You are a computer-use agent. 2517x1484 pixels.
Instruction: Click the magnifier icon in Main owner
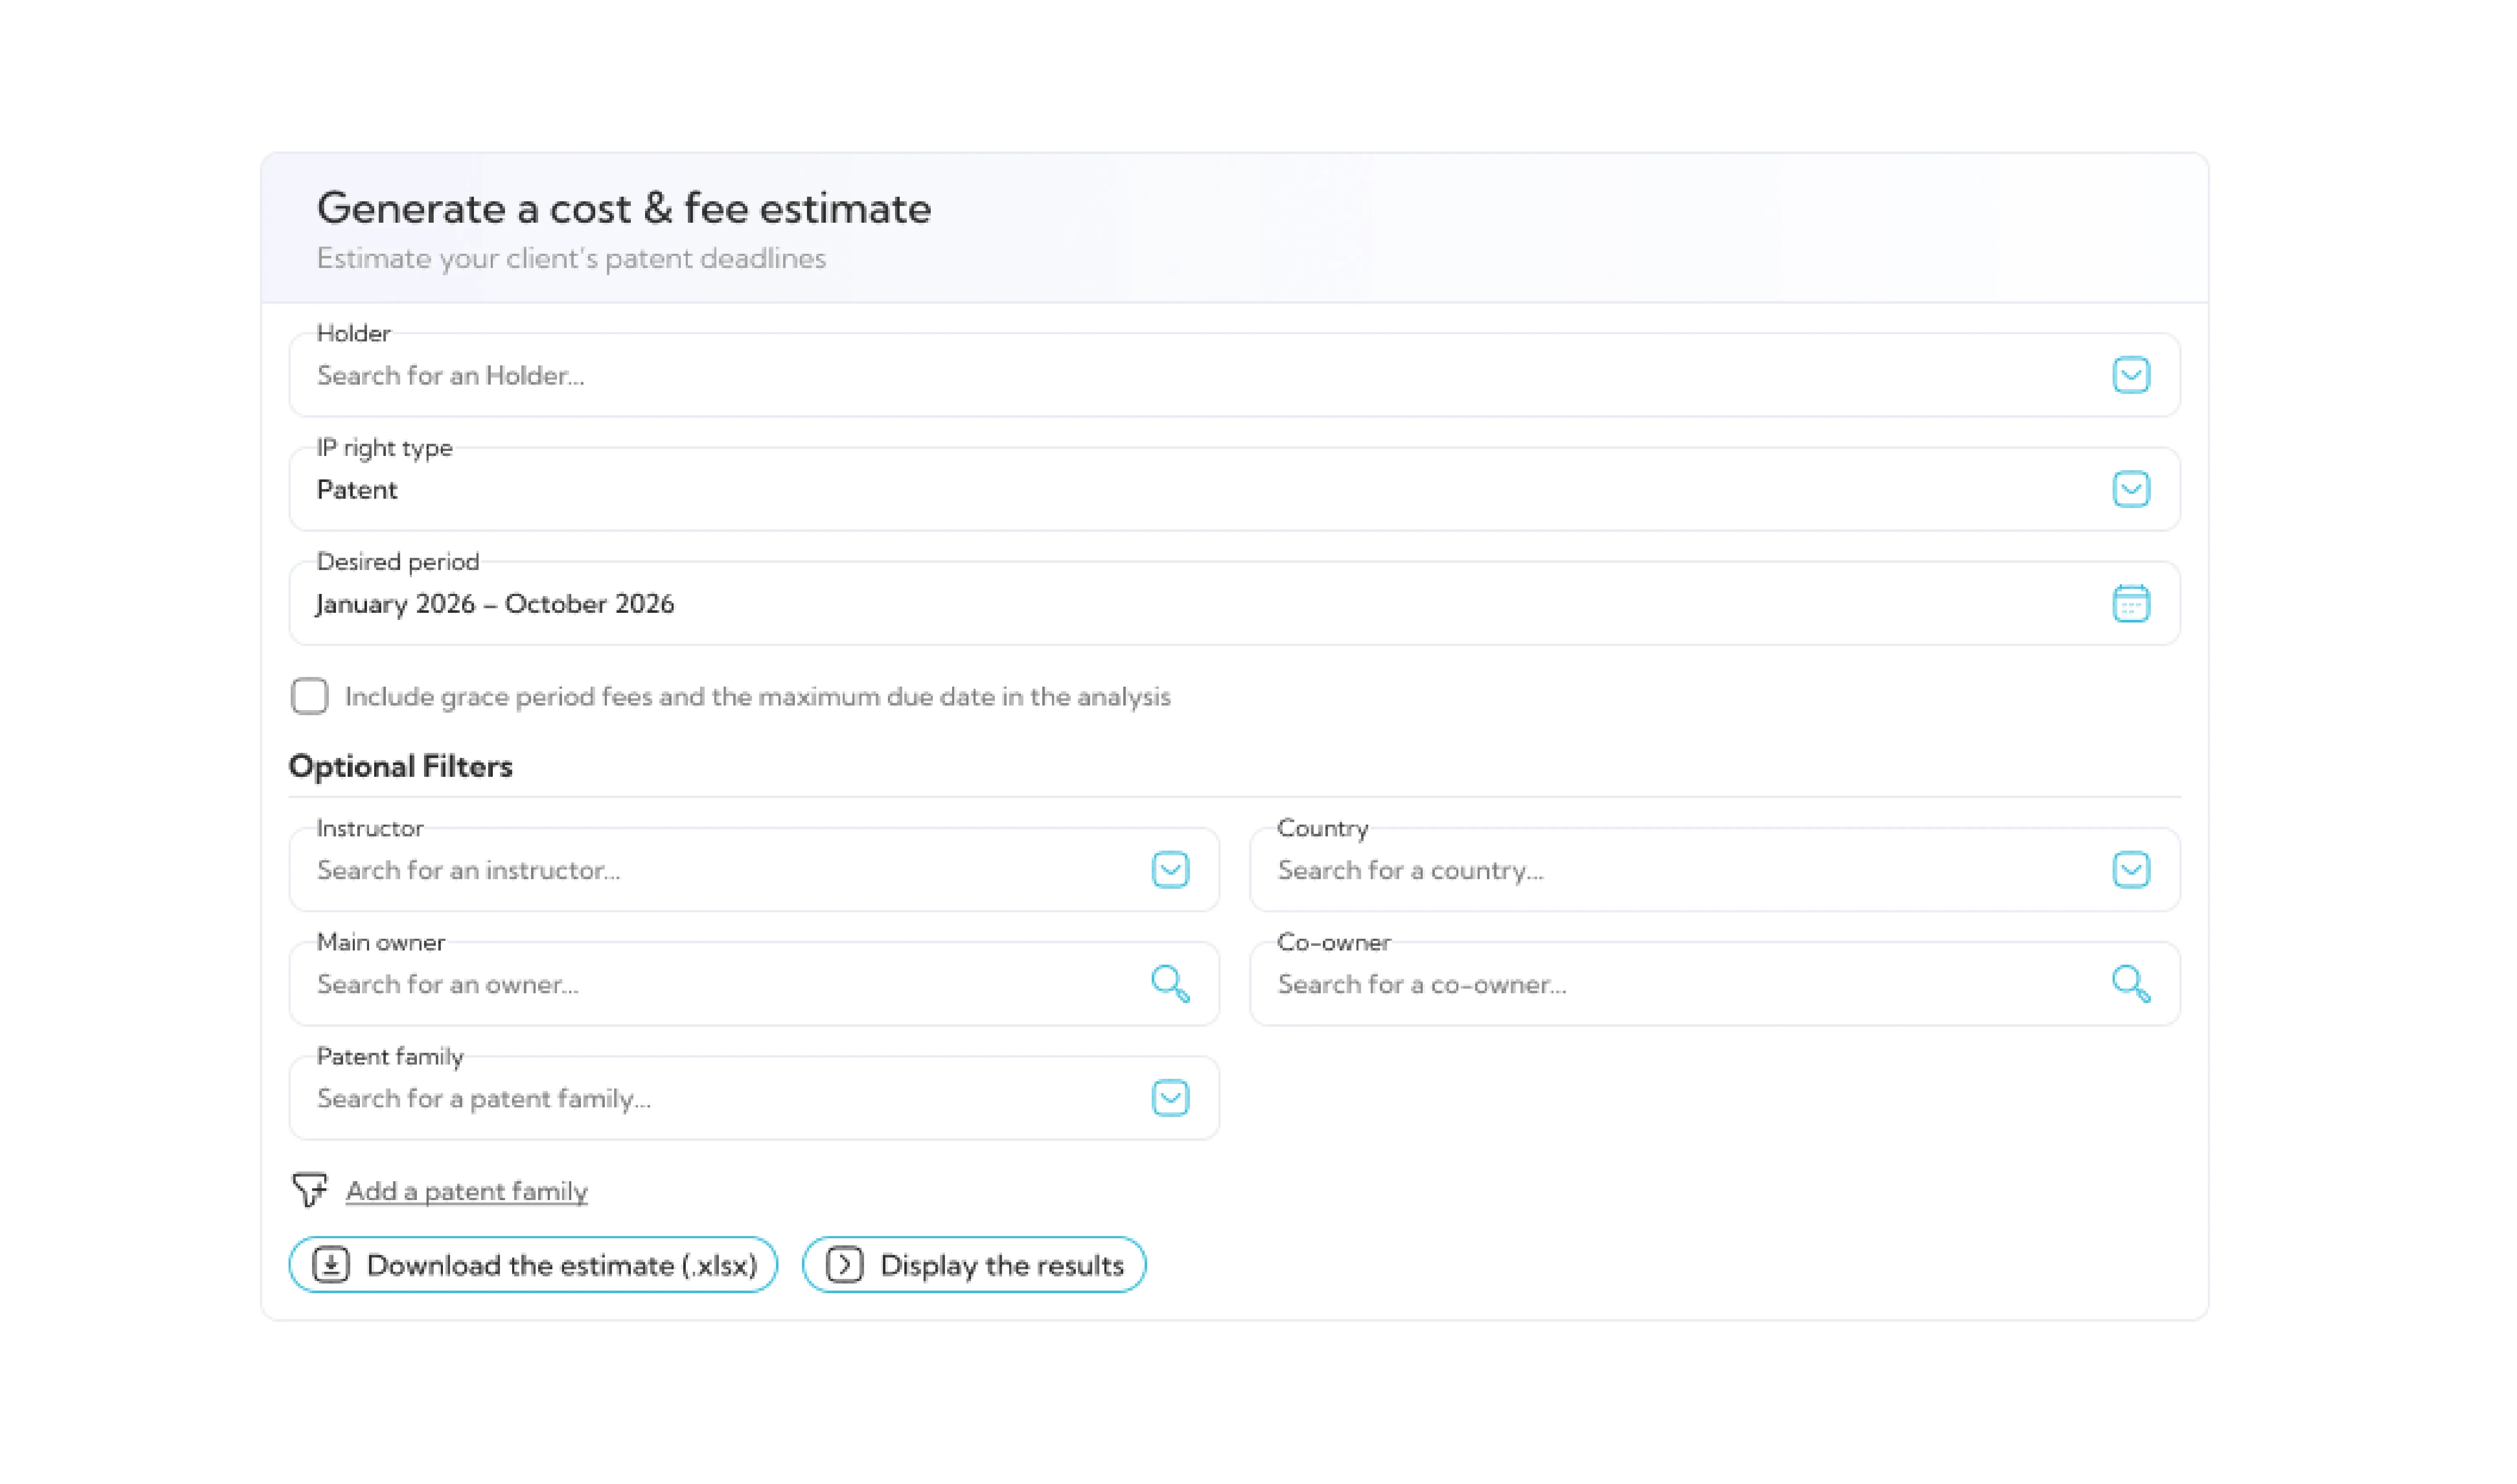pos(1169,984)
